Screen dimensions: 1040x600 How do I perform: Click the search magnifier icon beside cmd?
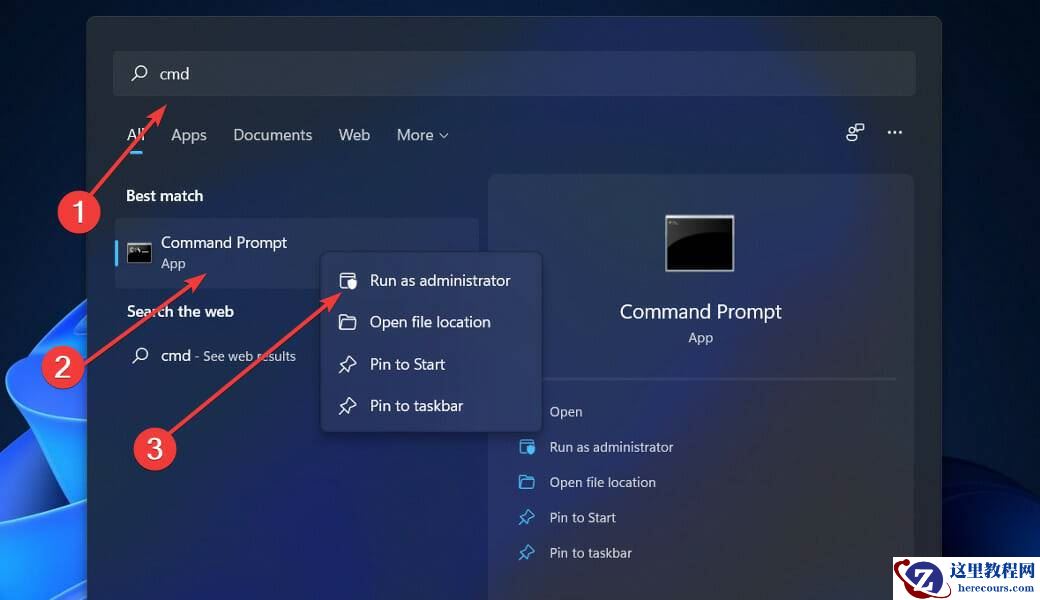(139, 73)
